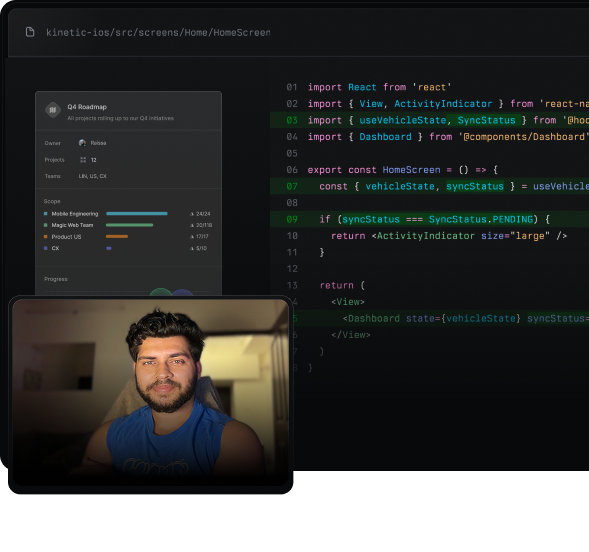The image size is (589, 552).
Task: Click 'ActivityIndicator' on import line 02
Action: 443,104
